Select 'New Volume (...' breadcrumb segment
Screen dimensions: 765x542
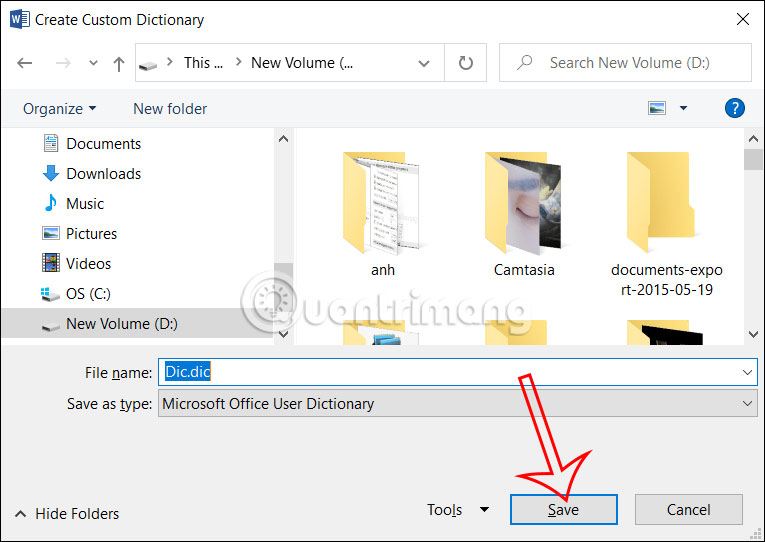click(302, 63)
